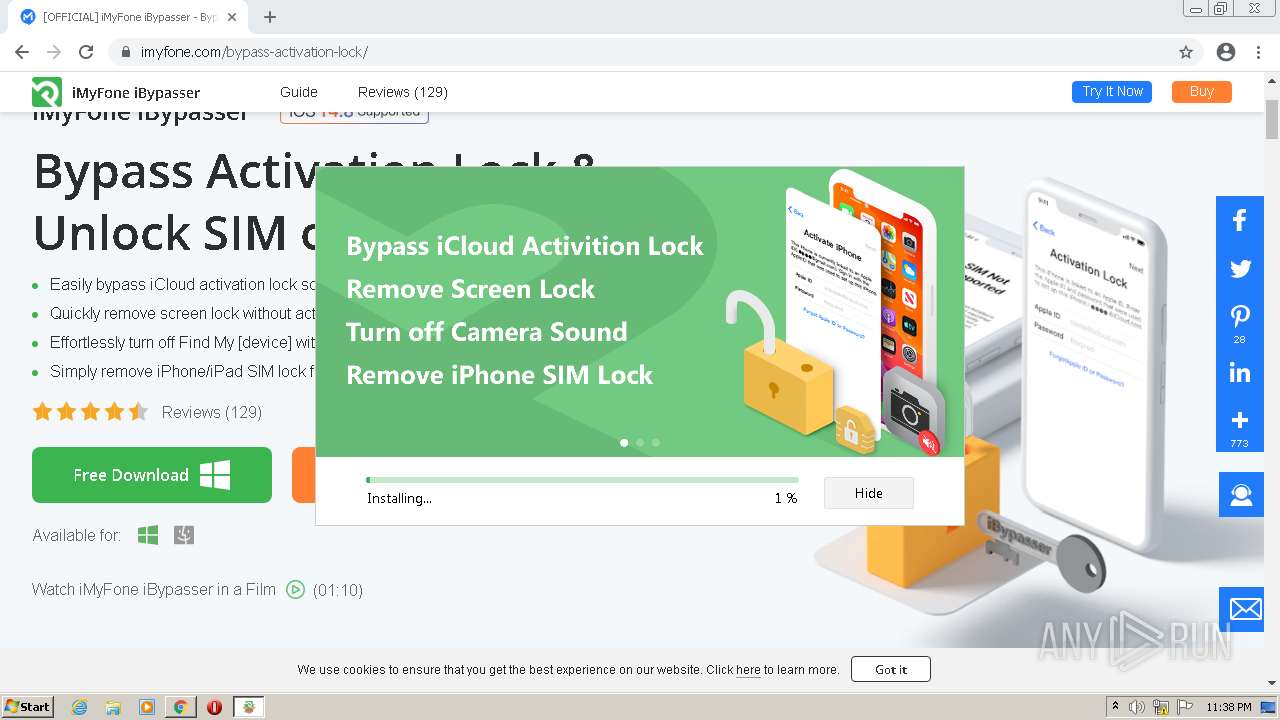Screen dimensions: 1280x720
Task: Open the media player taskbar icon
Action: coord(147,707)
